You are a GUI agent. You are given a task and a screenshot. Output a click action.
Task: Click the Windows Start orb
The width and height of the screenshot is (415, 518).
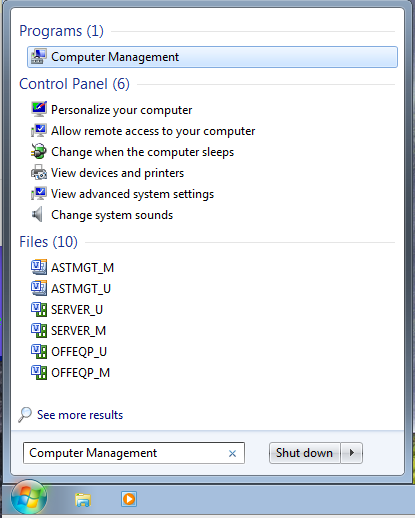pos(29,498)
